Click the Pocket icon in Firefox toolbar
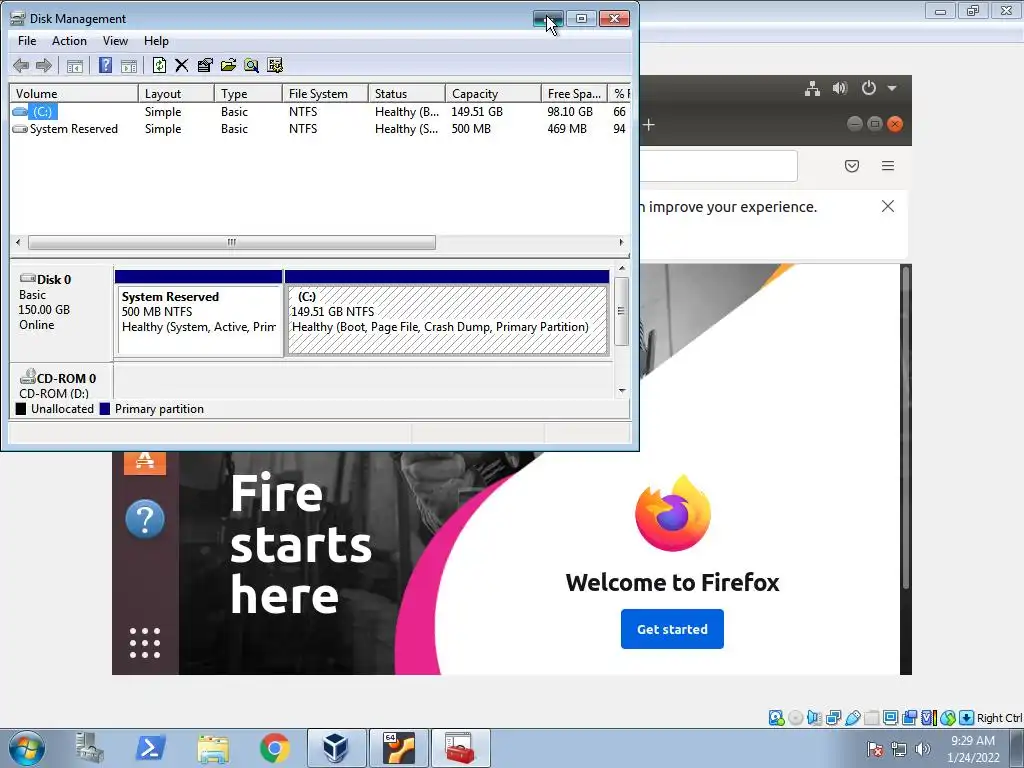 pos(852,166)
